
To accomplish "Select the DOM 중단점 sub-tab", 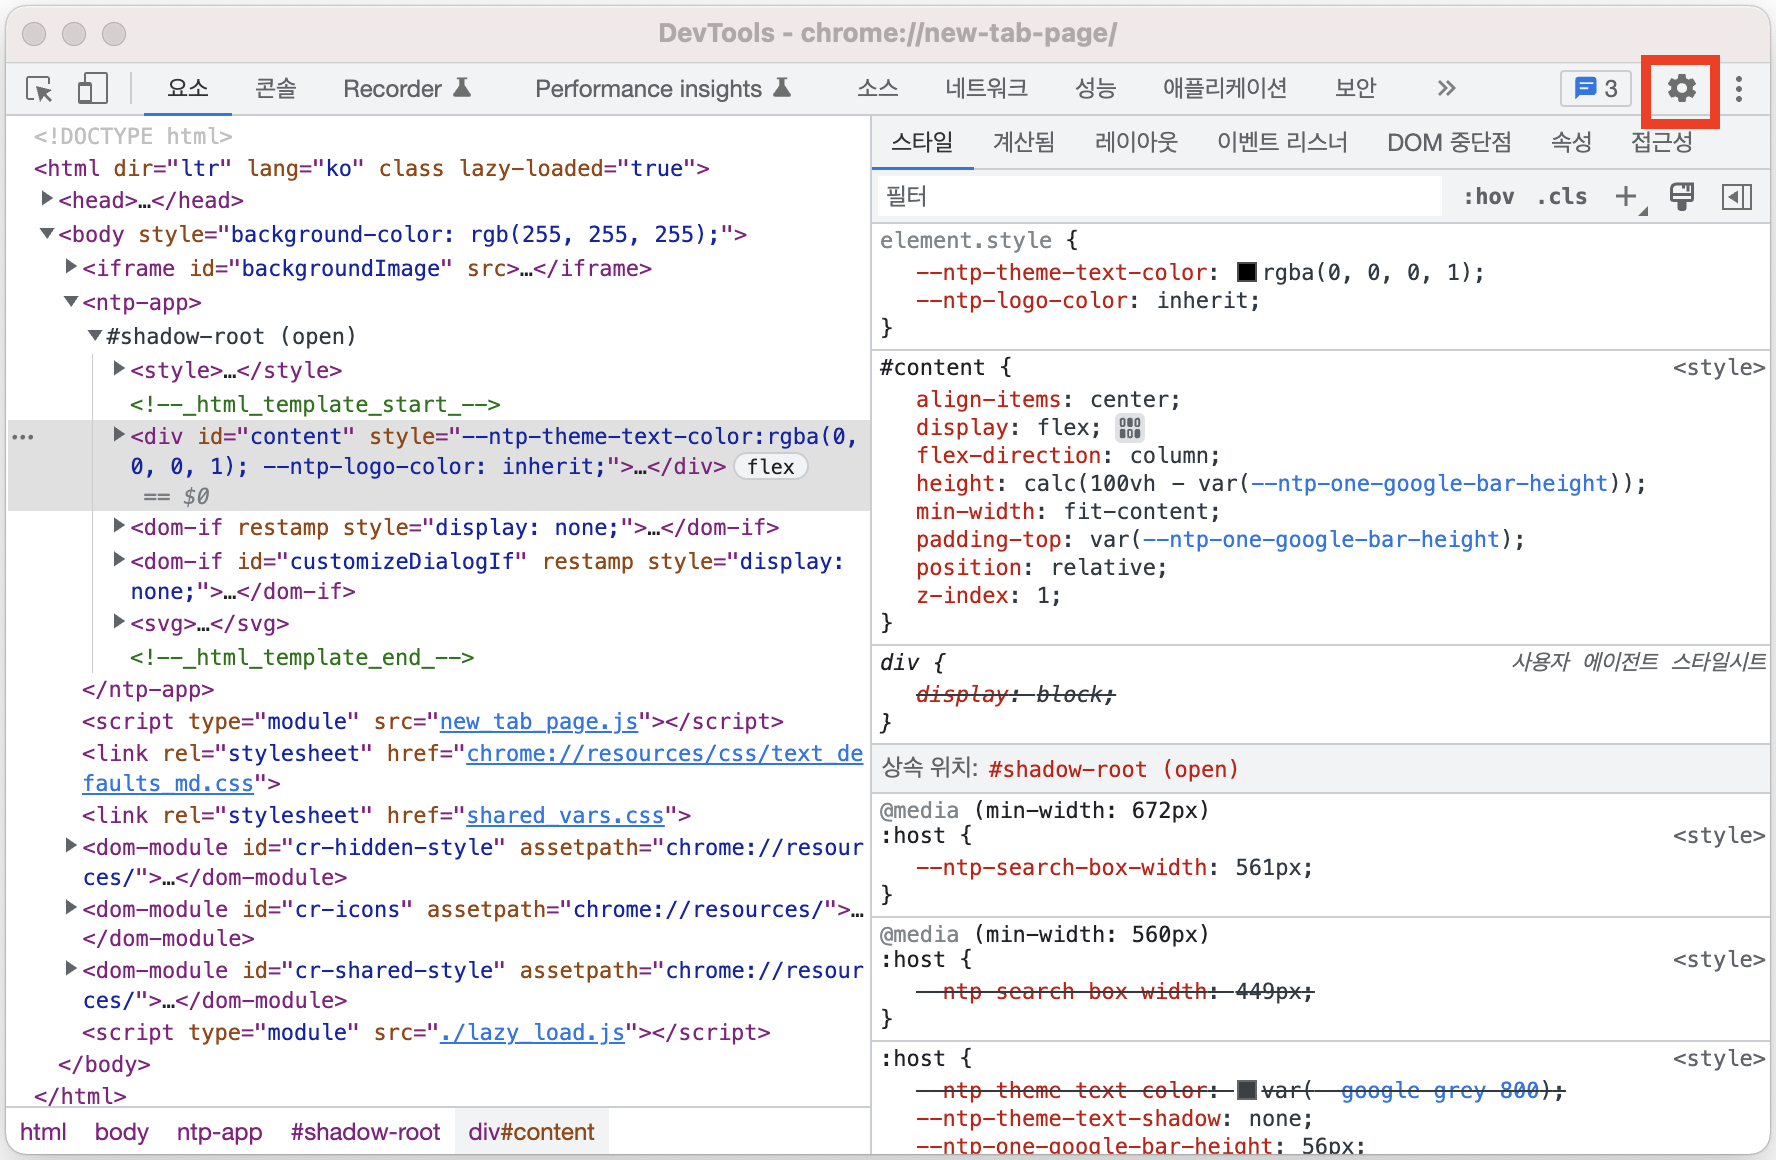I will coord(1449,143).
